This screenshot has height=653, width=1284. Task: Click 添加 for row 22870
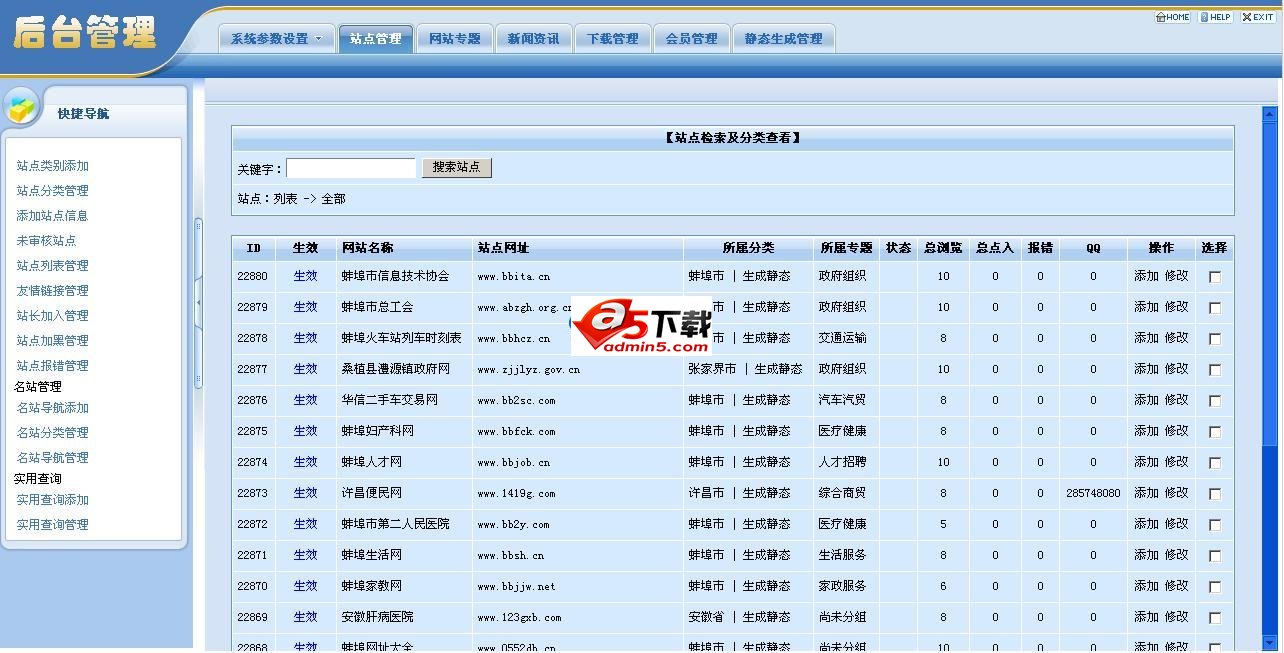(1146, 586)
